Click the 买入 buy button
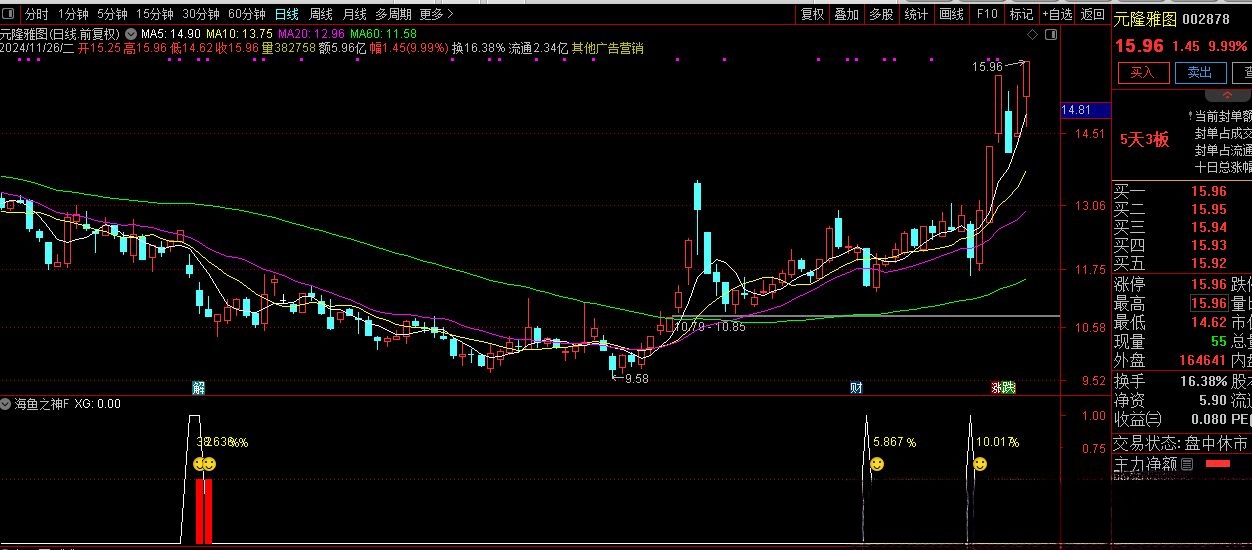This screenshot has height=550, width=1252. 1142,72
